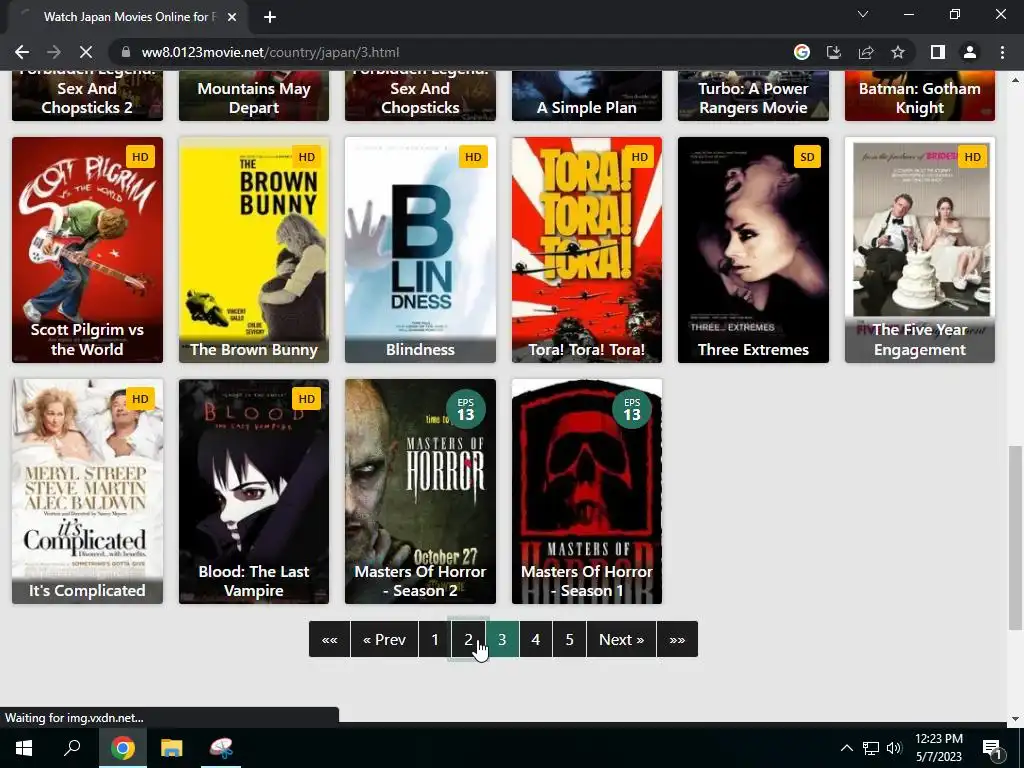Open a new tab with the plus button

pyautogui.click(x=270, y=17)
